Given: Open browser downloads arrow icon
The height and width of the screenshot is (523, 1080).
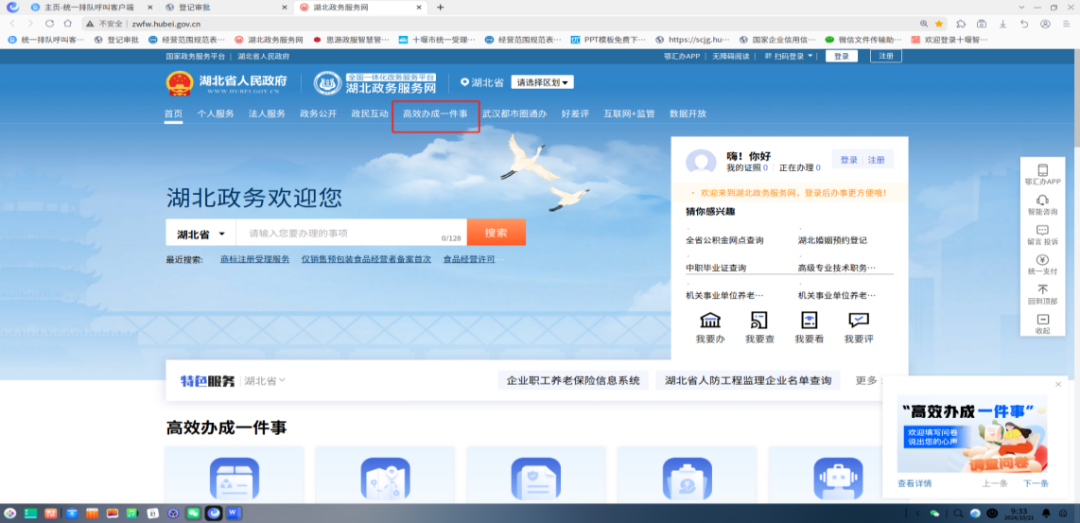Looking at the screenshot, I should 1003,23.
